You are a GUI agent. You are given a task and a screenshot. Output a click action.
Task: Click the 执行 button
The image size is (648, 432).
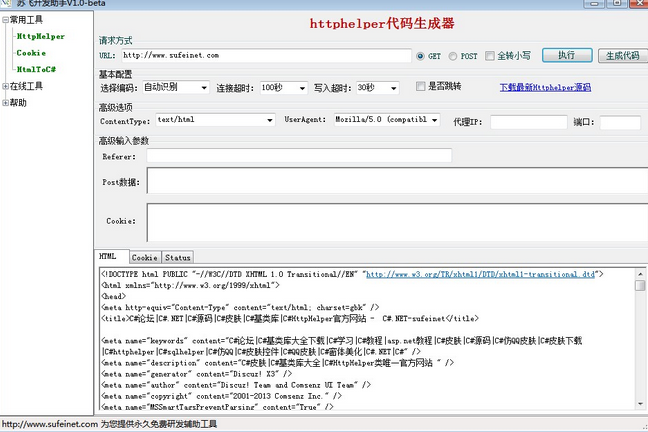pyautogui.click(x=567, y=55)
